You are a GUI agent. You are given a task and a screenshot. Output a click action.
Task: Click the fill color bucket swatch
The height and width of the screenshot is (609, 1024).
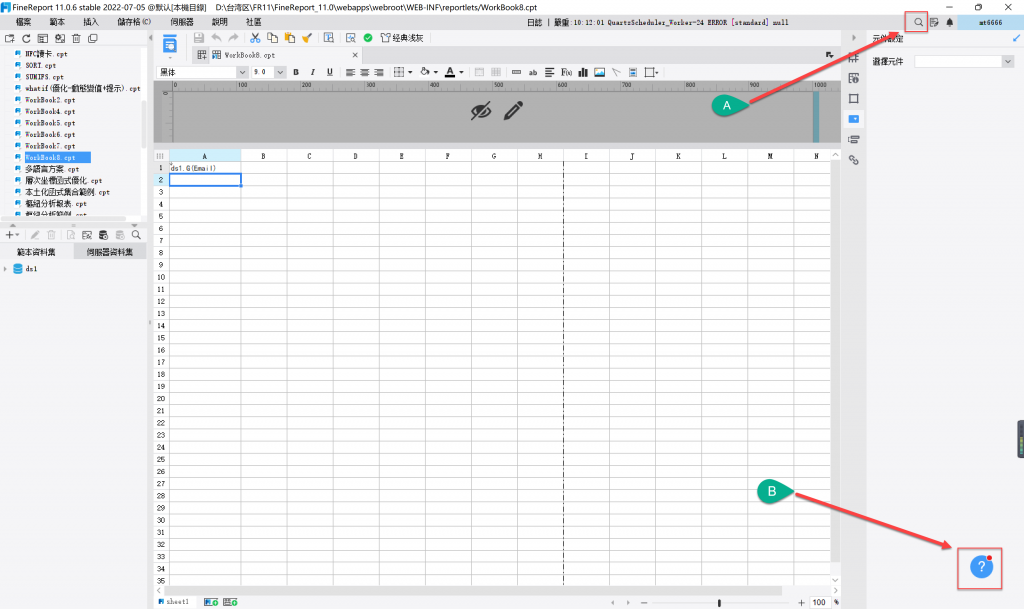point(424,72)
